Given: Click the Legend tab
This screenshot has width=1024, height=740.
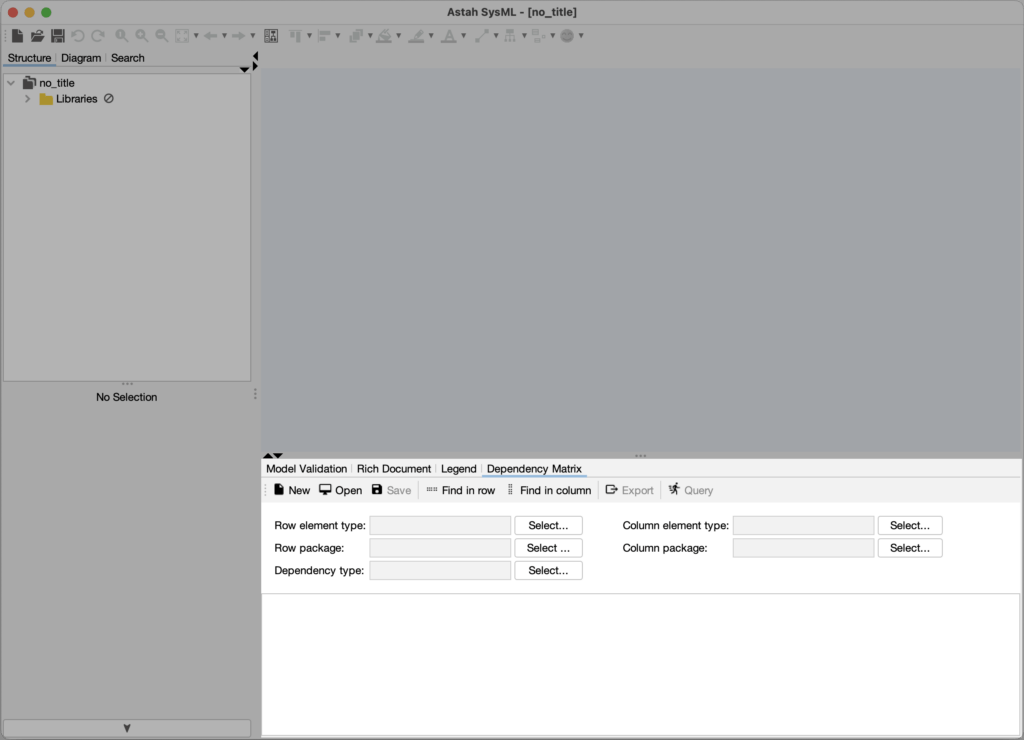Looking at the screenshot, I should [458, 468].
